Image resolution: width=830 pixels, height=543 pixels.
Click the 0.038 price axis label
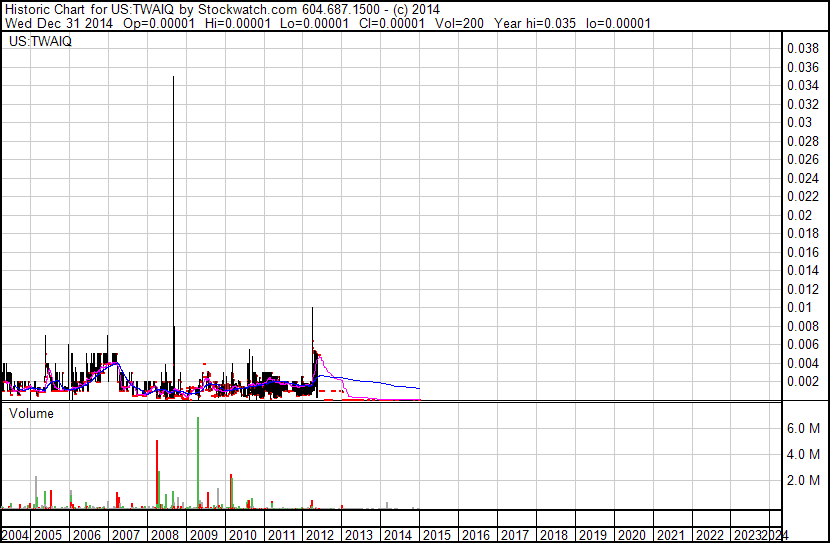pos(802,48)
